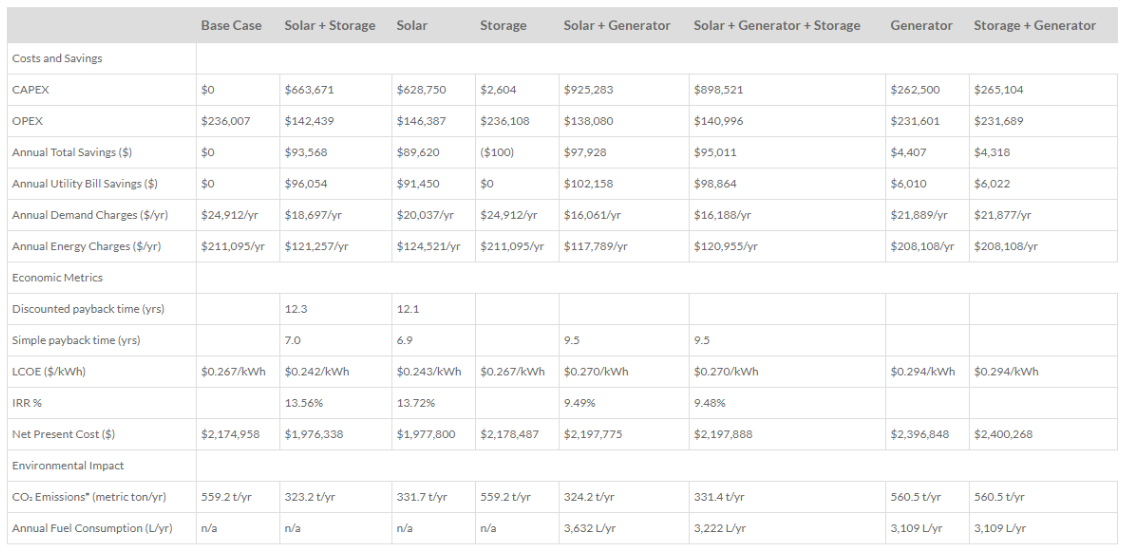Click Annual Utility Bill Savings ($) label

pos(85,184)
